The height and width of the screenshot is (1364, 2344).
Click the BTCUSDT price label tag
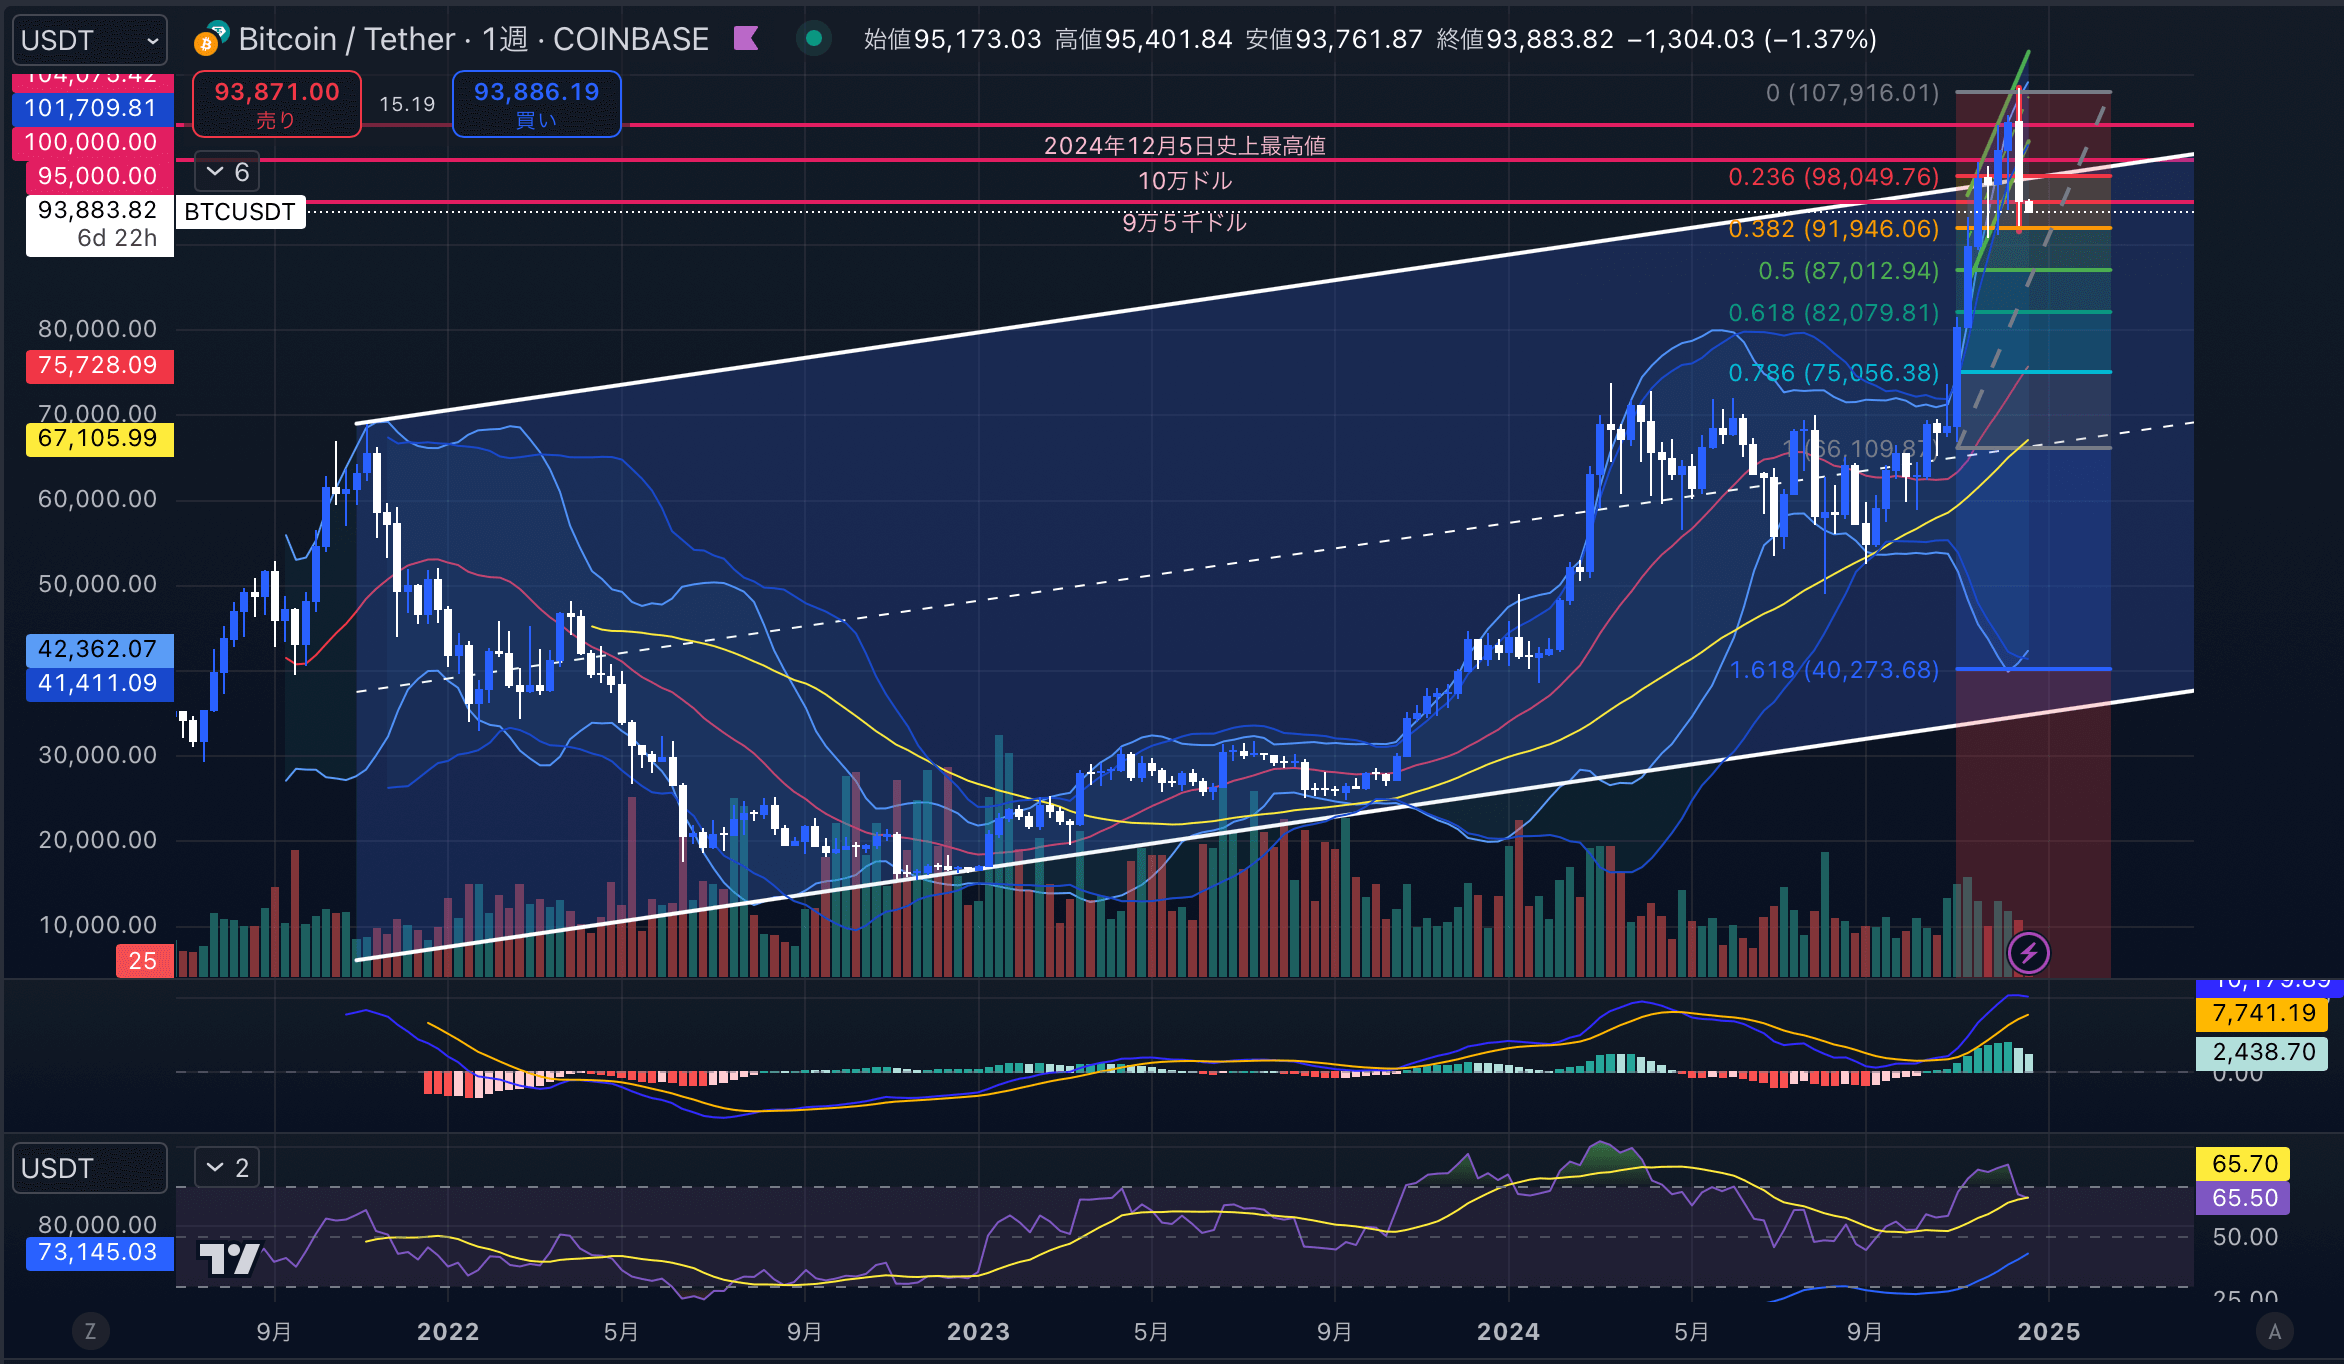click(240, 212)
